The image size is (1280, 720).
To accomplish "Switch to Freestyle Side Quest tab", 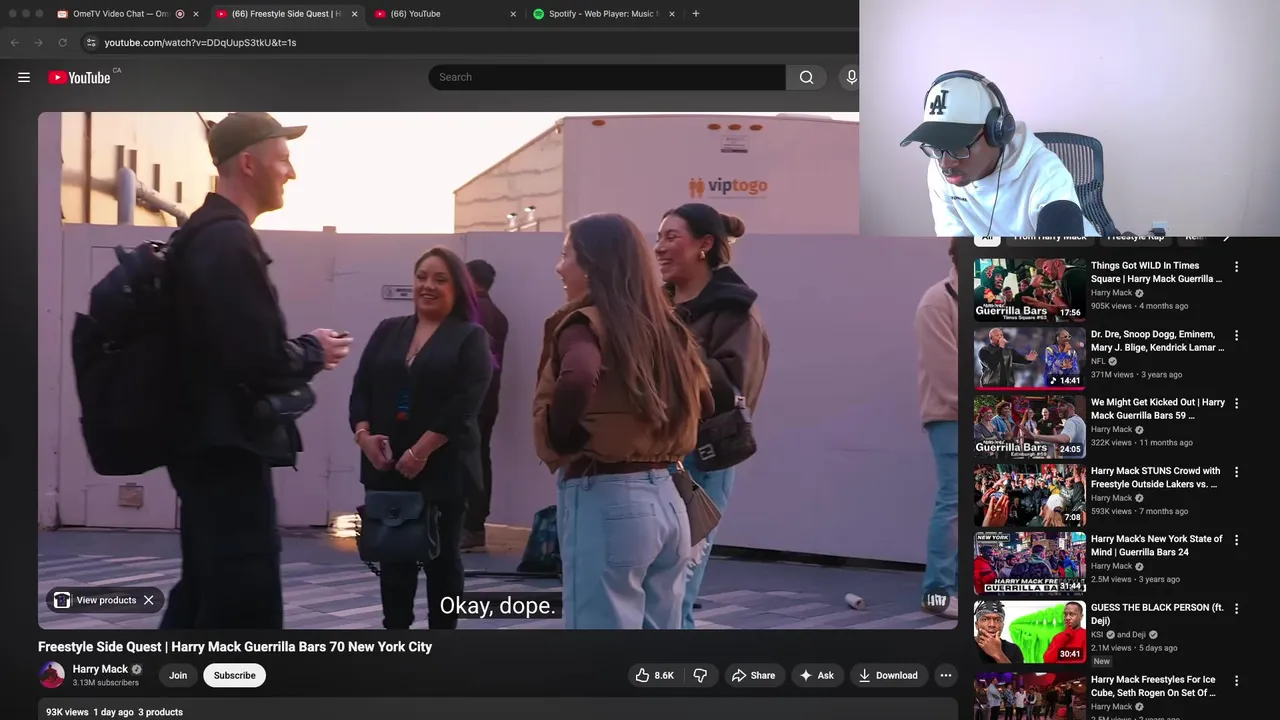I will tap(285, 14).
